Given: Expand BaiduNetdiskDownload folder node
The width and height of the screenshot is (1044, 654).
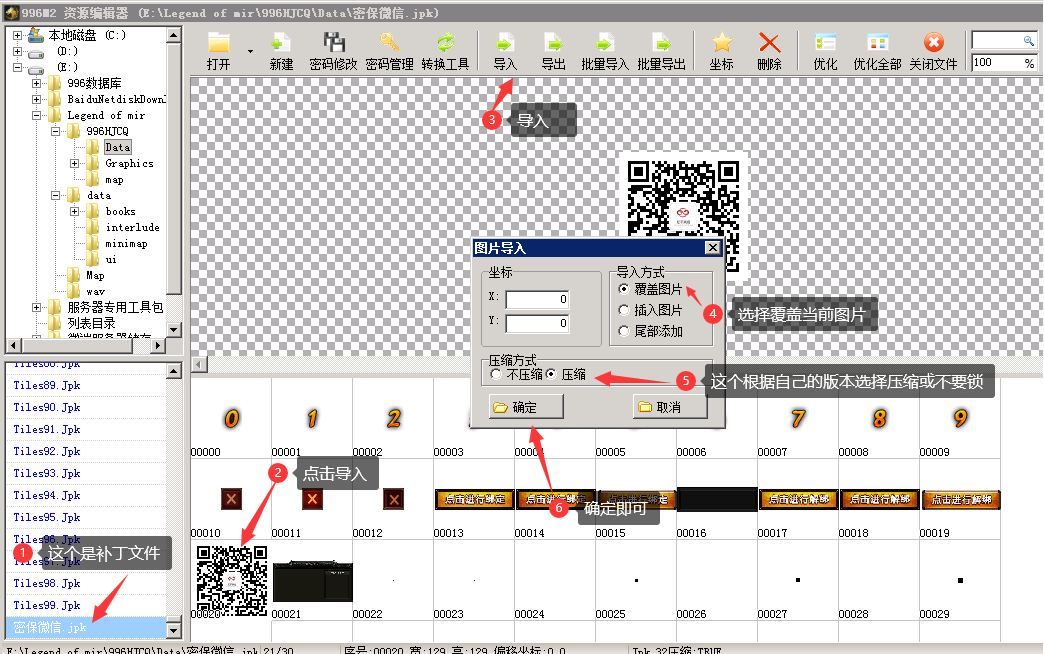Looking at the screenshot, I should coord(37,99).
